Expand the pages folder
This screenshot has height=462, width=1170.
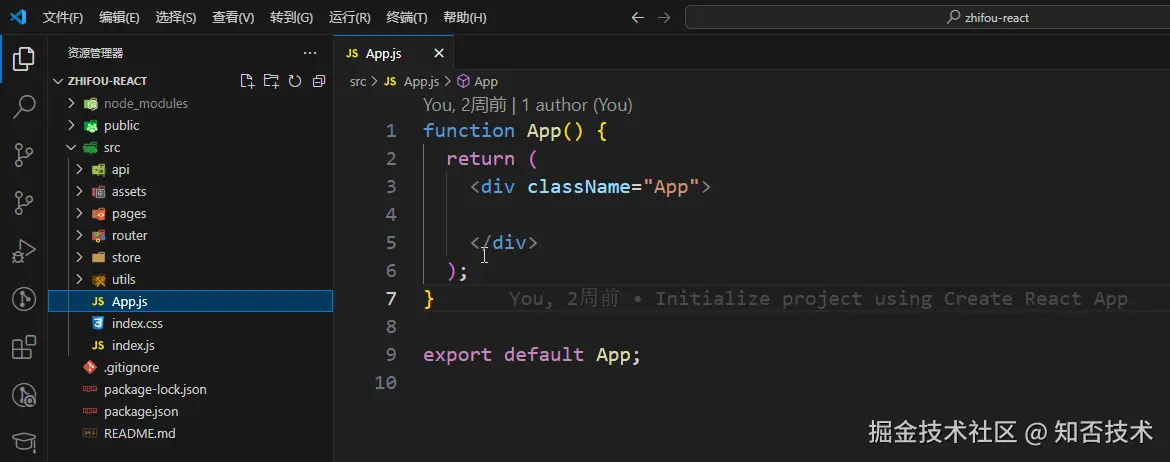[x=80, y=213]
